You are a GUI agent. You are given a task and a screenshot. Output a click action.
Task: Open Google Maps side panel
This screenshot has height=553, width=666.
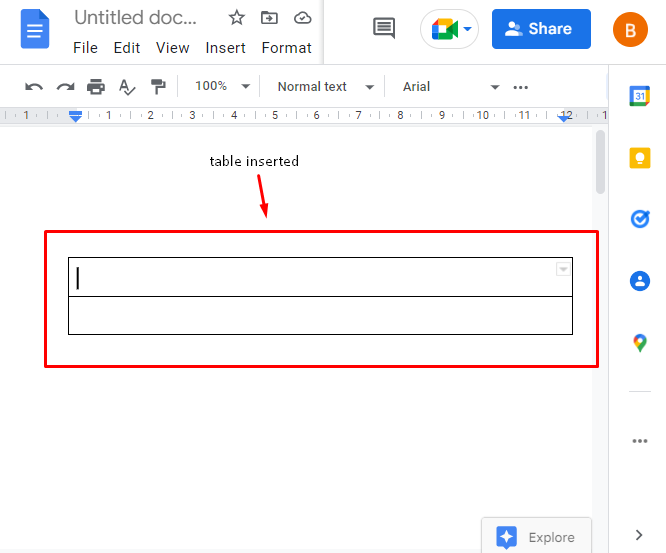point(640,343)
